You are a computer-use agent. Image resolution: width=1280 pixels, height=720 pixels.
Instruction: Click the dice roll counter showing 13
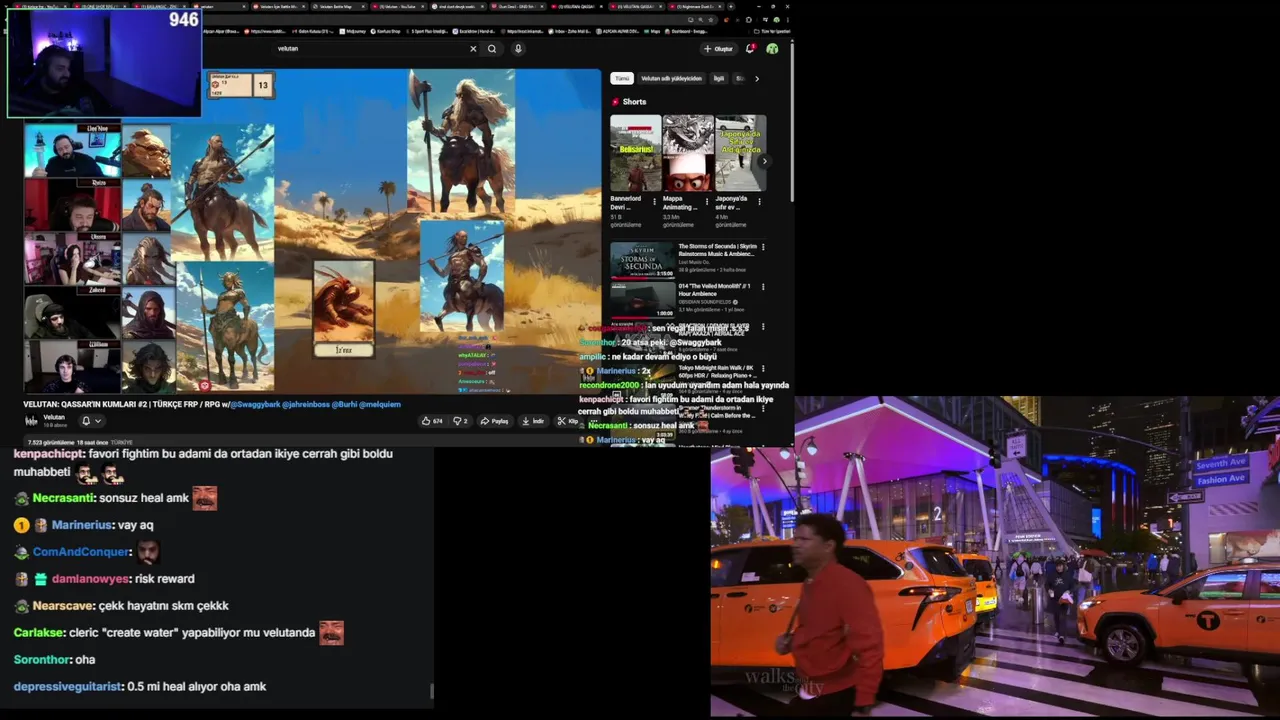pos(262,86)
